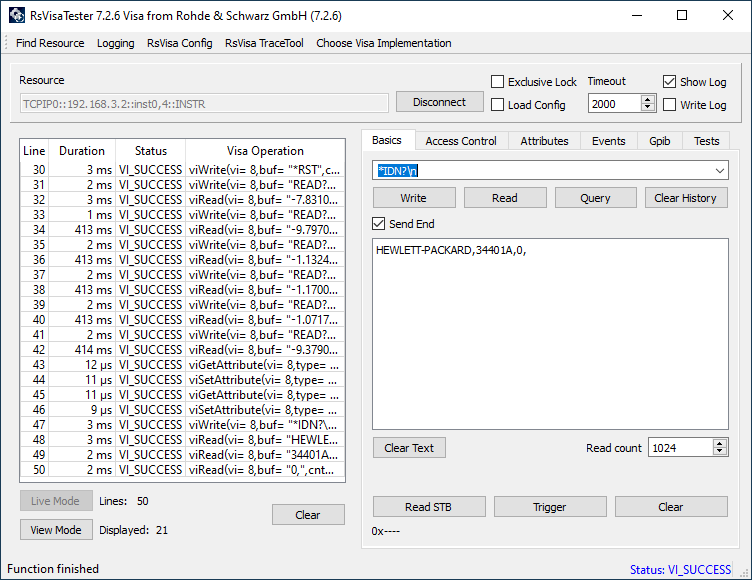
Task: Uncheck the Show Log checkbox
Action: (670, 82)
